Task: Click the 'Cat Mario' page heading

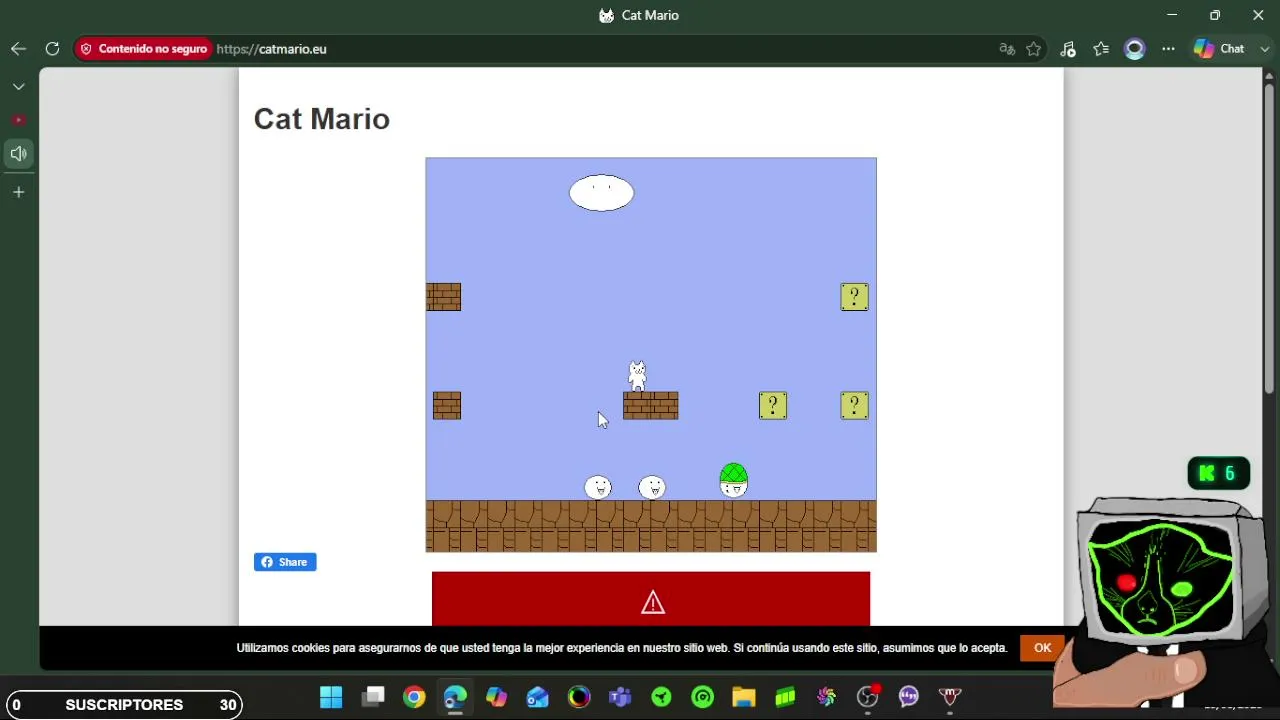Action: 321,119
